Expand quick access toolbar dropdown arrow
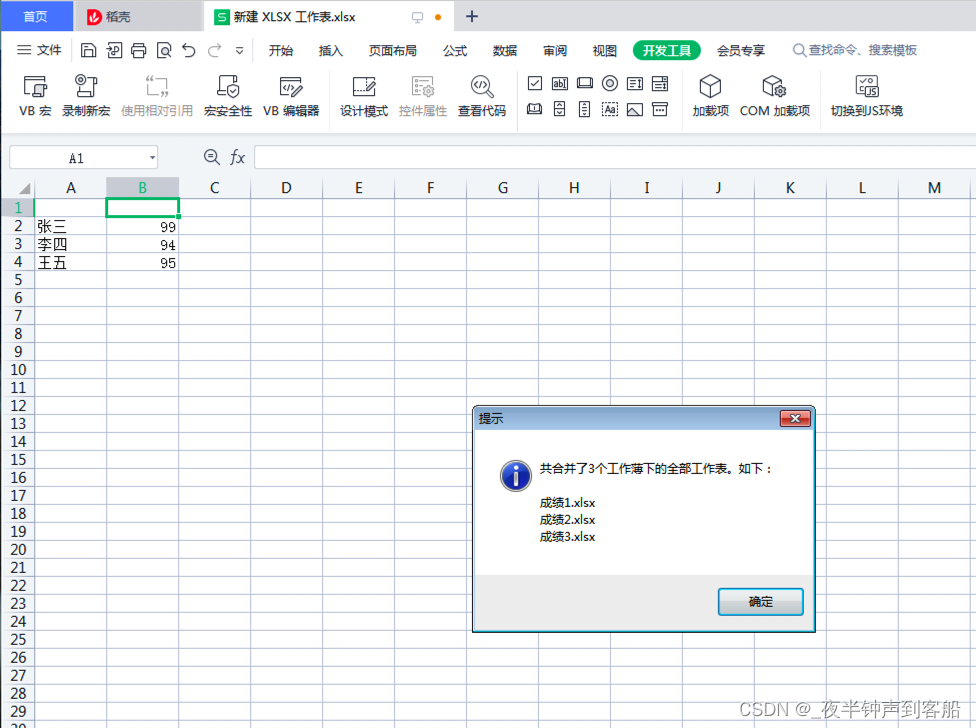 click(x=240, y=51)
